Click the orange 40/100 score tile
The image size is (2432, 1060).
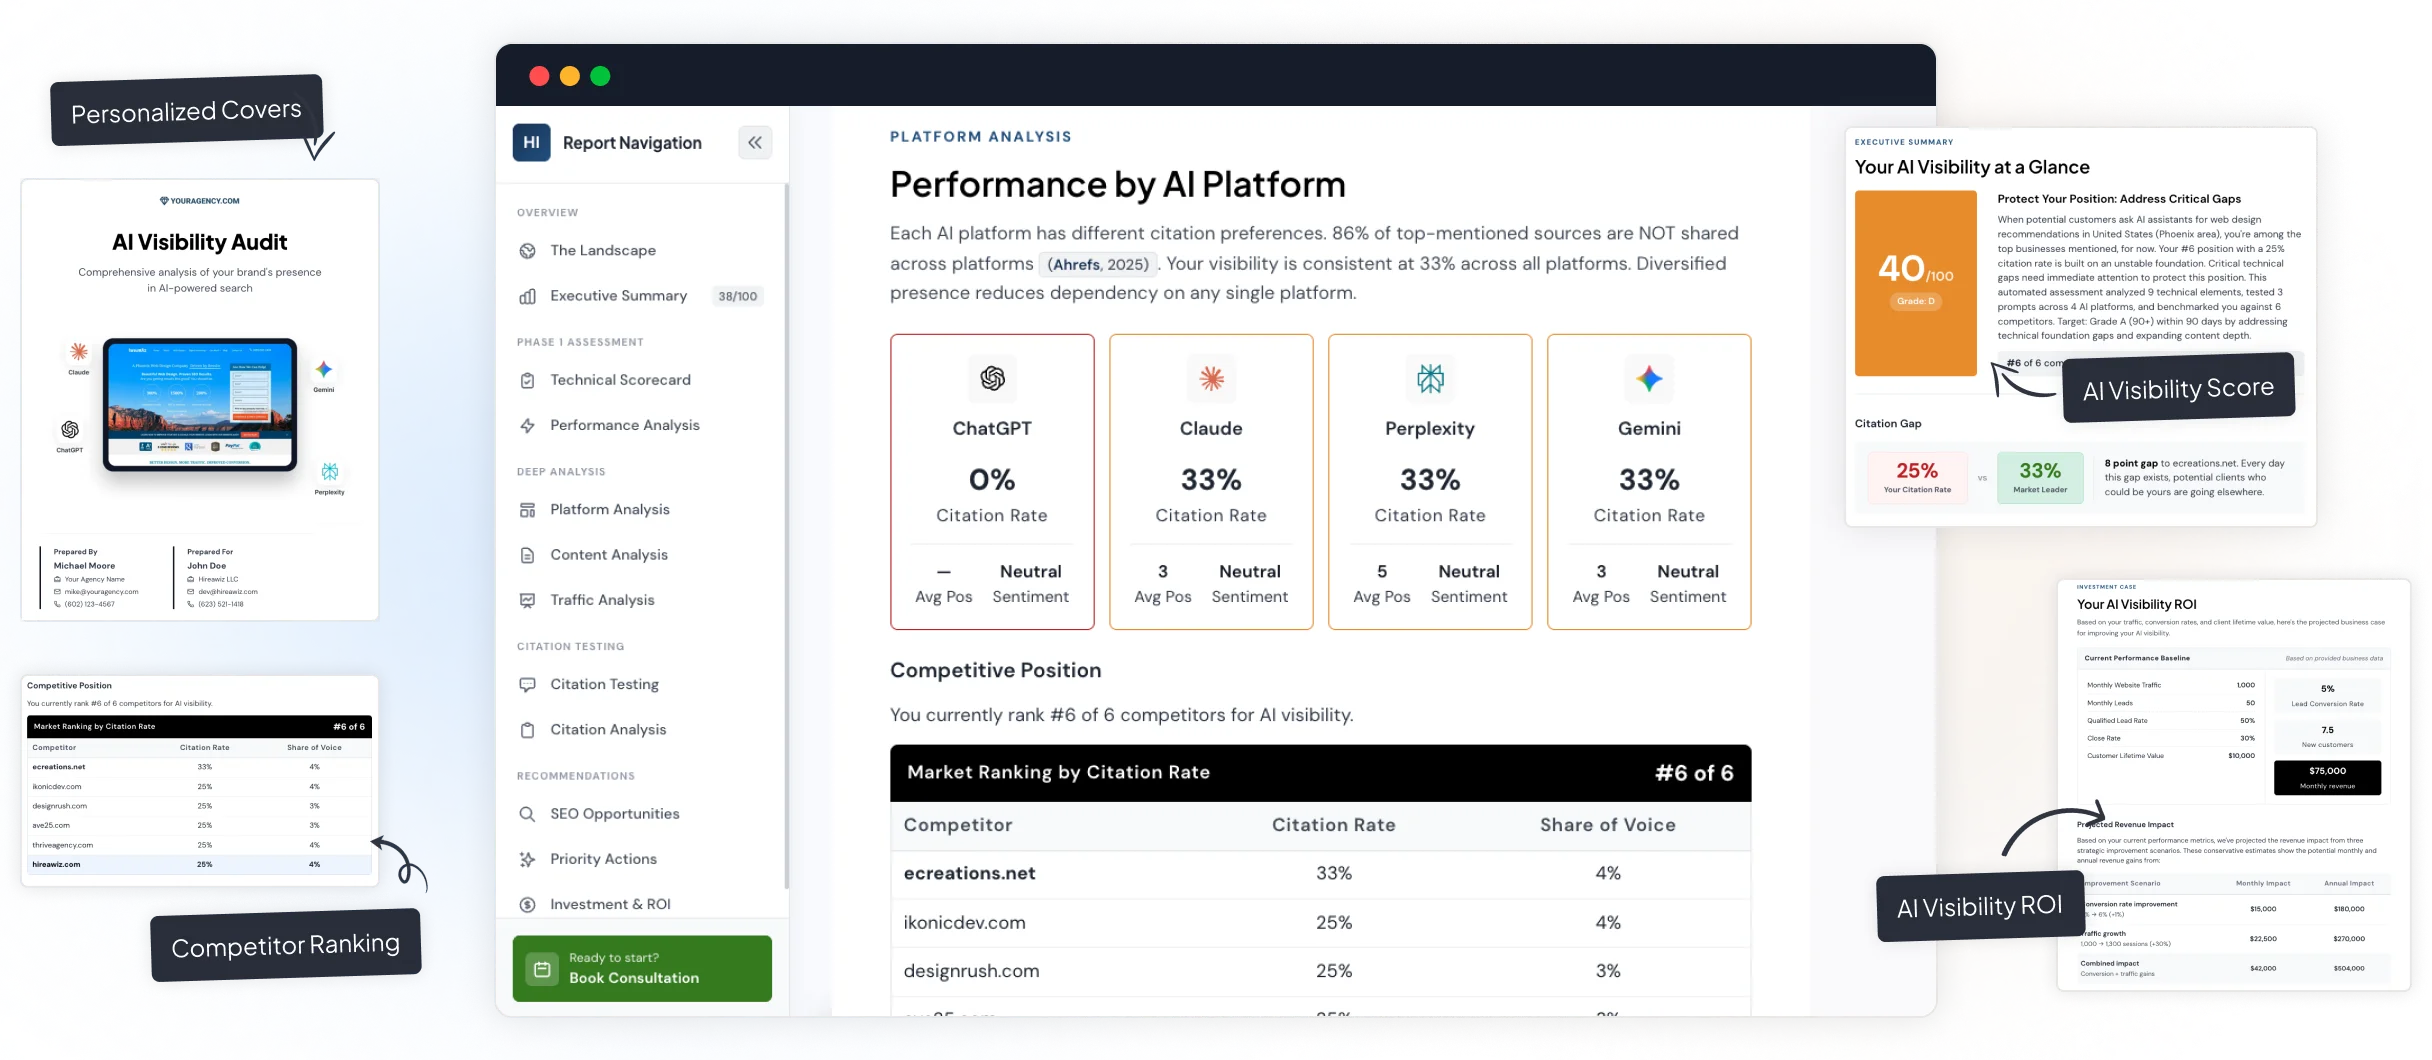tap(1914, 283)
